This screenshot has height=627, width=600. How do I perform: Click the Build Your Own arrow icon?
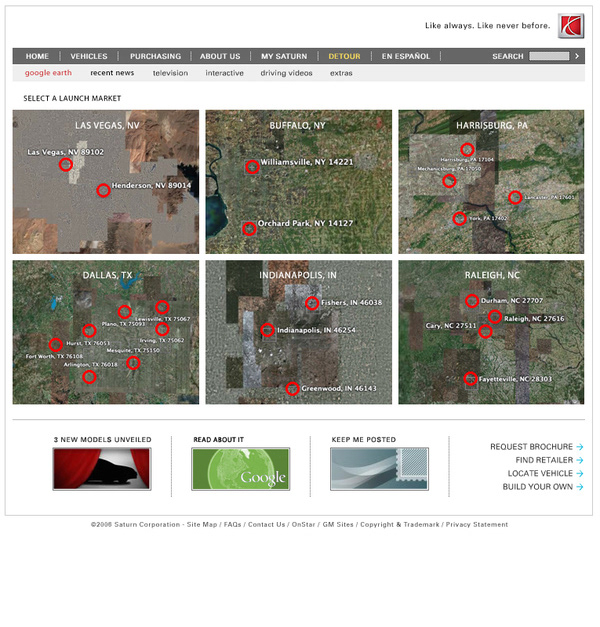tap(580, 487)
